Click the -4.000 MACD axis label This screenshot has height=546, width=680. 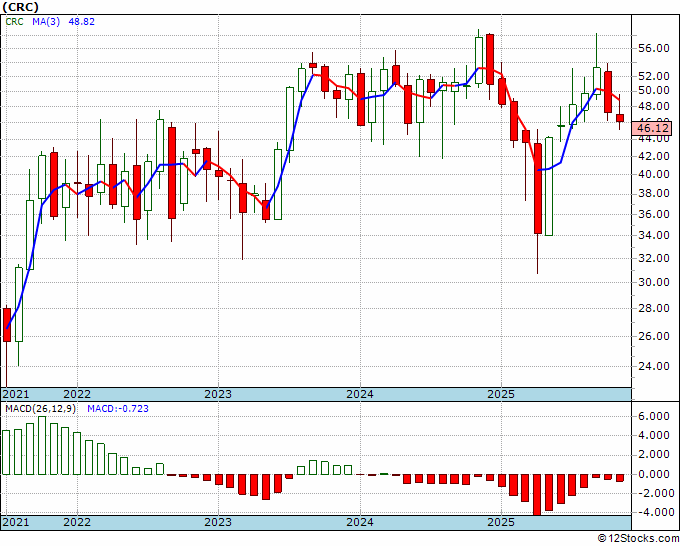[654, 512]
